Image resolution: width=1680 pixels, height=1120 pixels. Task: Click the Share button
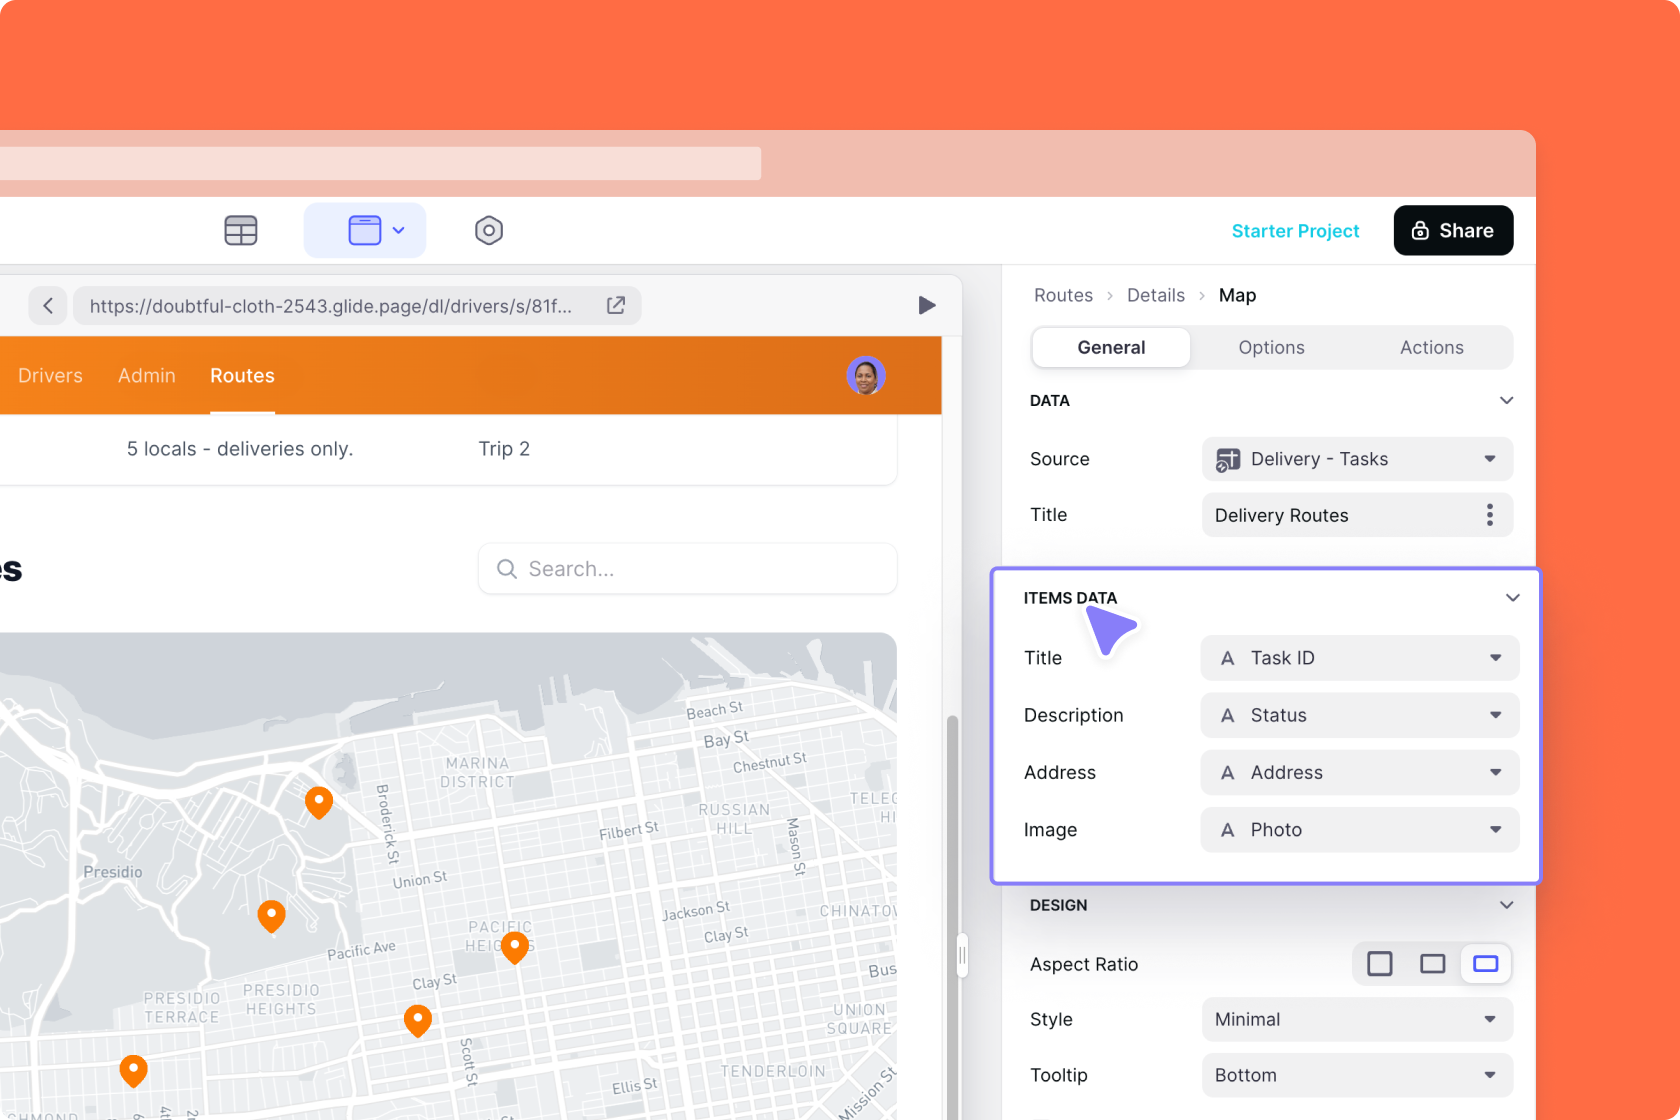coord(1452,231)
